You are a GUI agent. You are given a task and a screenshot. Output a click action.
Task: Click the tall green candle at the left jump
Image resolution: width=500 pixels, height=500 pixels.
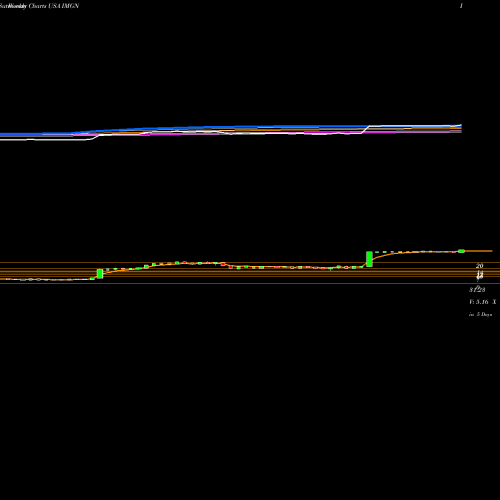coord(100,274)
